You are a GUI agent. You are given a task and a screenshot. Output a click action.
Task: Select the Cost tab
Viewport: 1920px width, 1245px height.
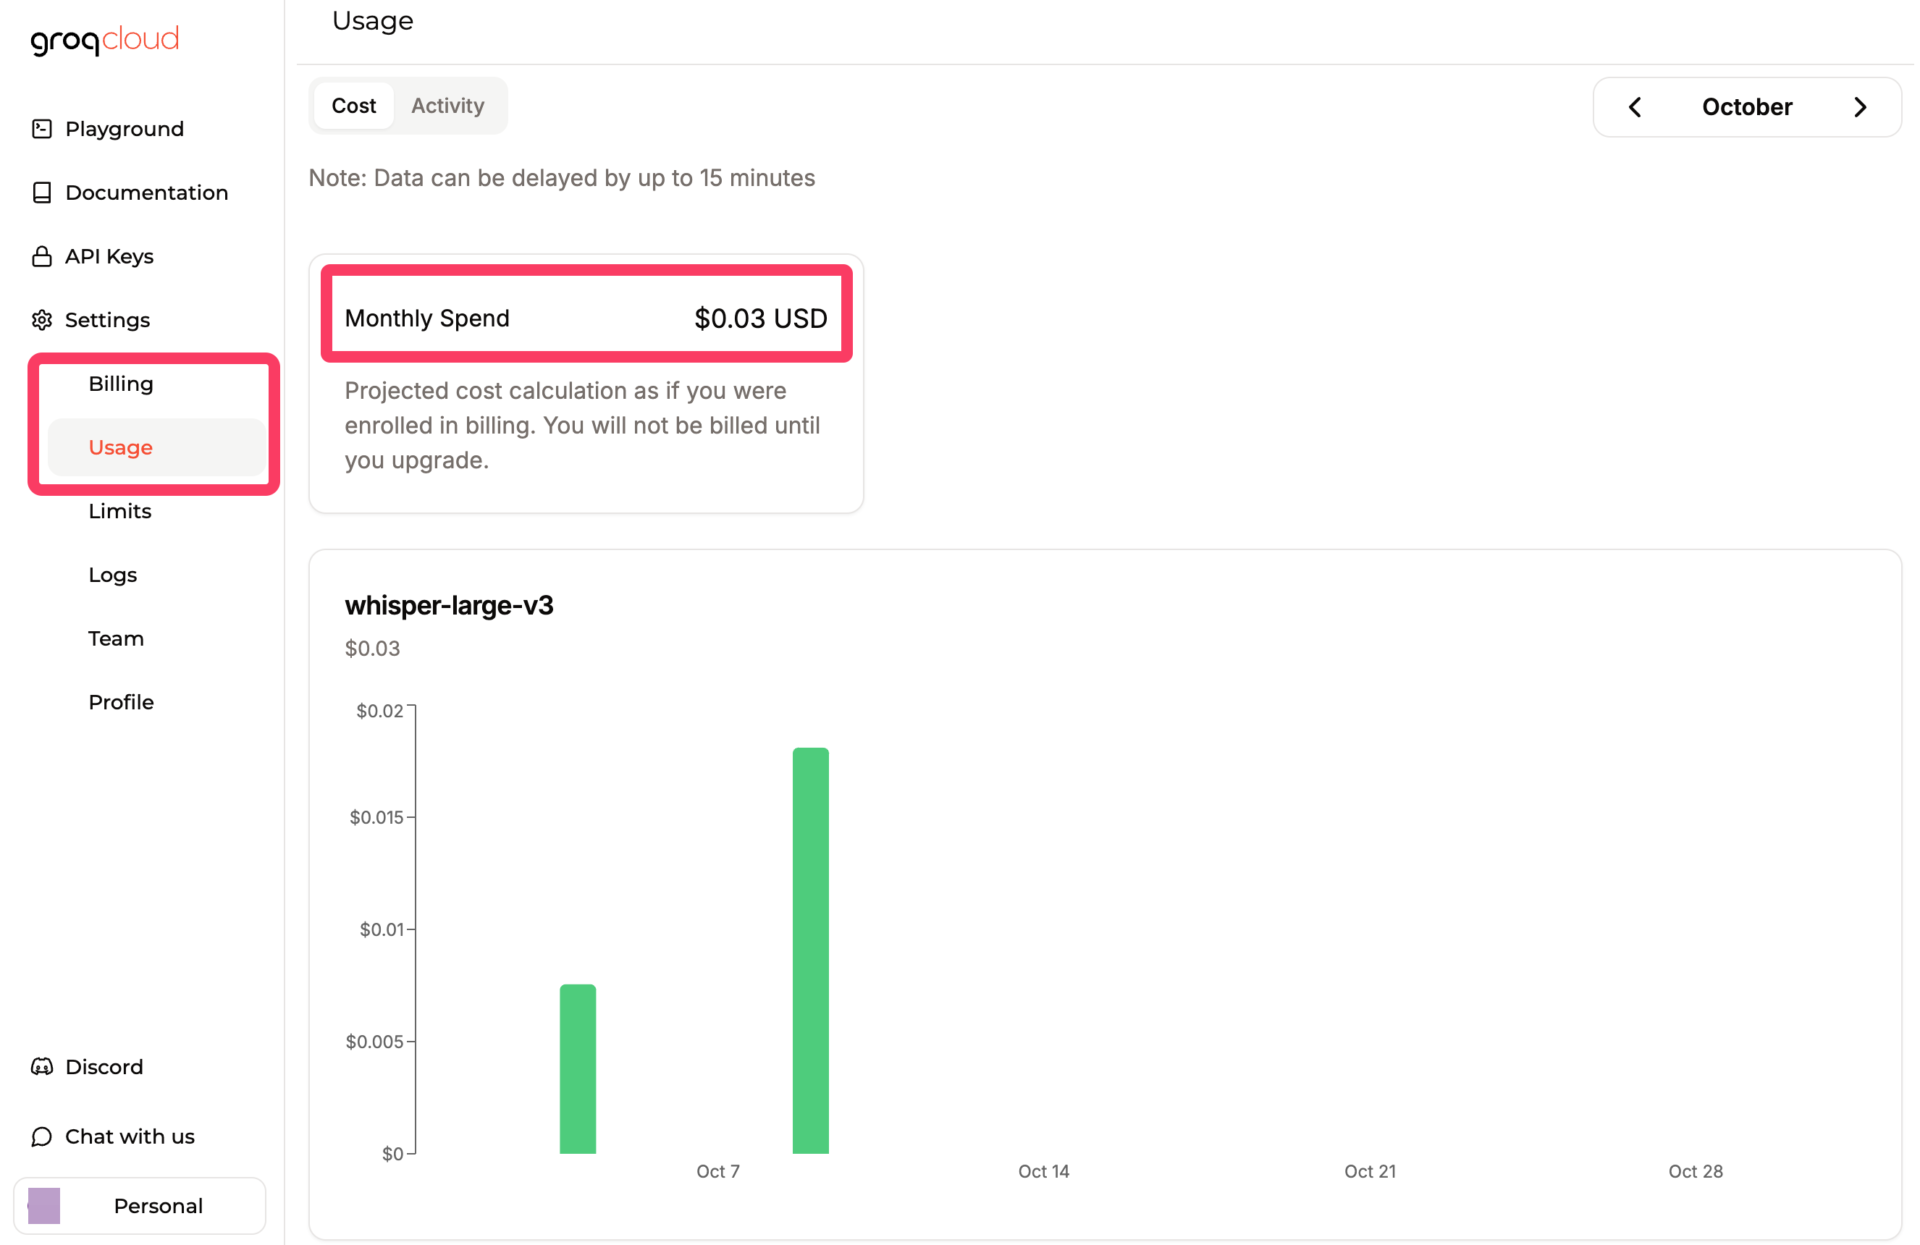[x=354, y=106]
